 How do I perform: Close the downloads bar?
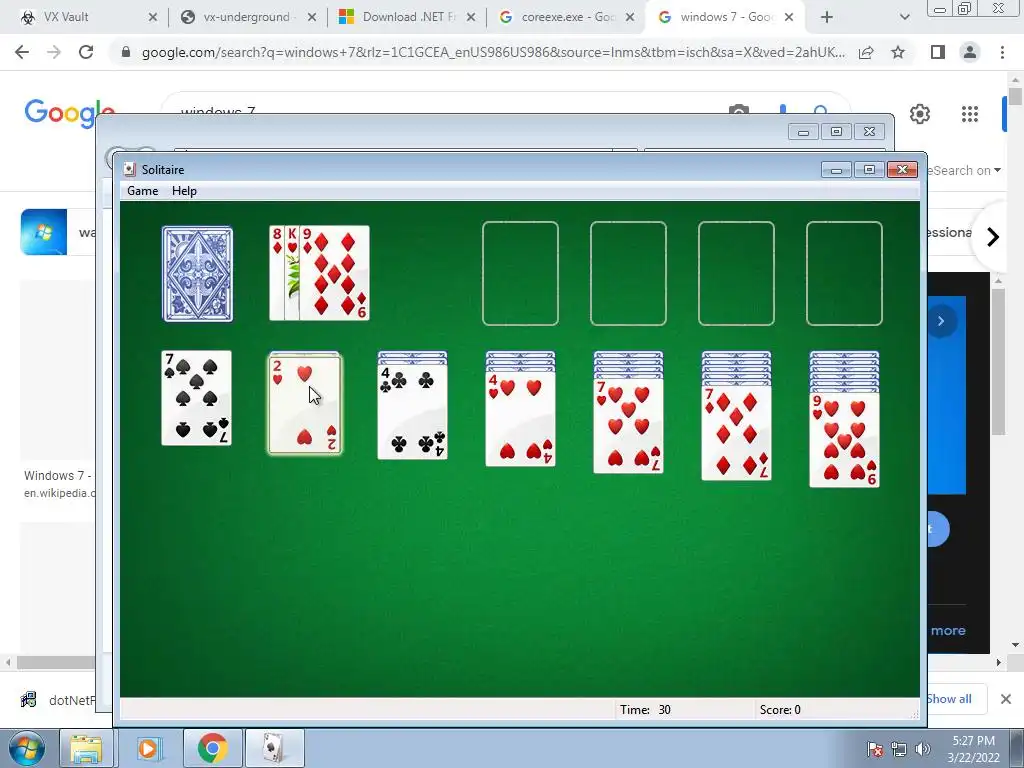(x=1006, y=699)
